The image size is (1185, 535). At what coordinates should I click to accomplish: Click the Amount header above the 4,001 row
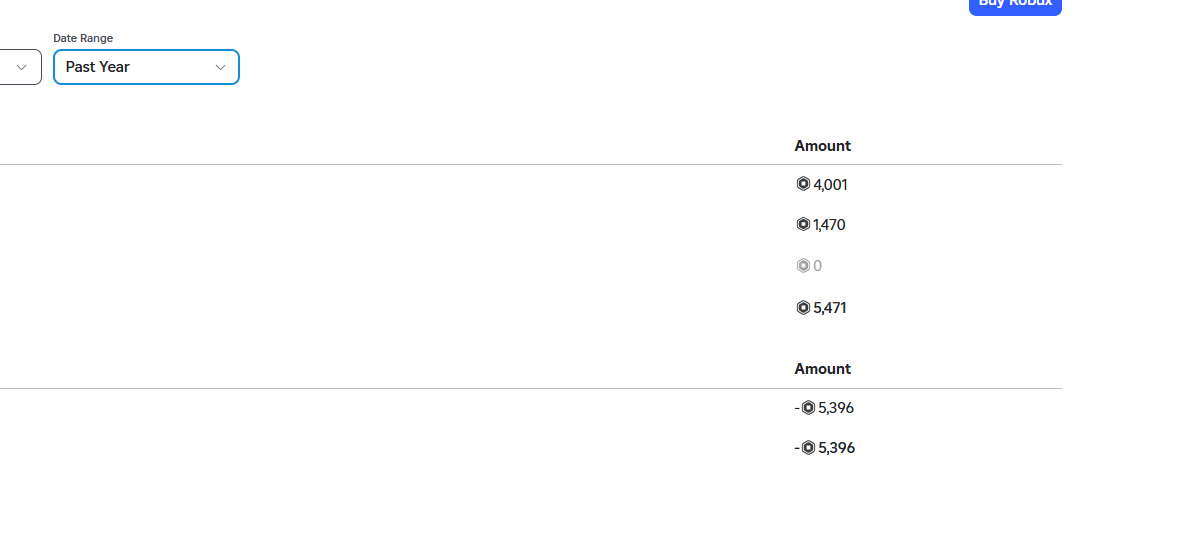click(822, 146)
